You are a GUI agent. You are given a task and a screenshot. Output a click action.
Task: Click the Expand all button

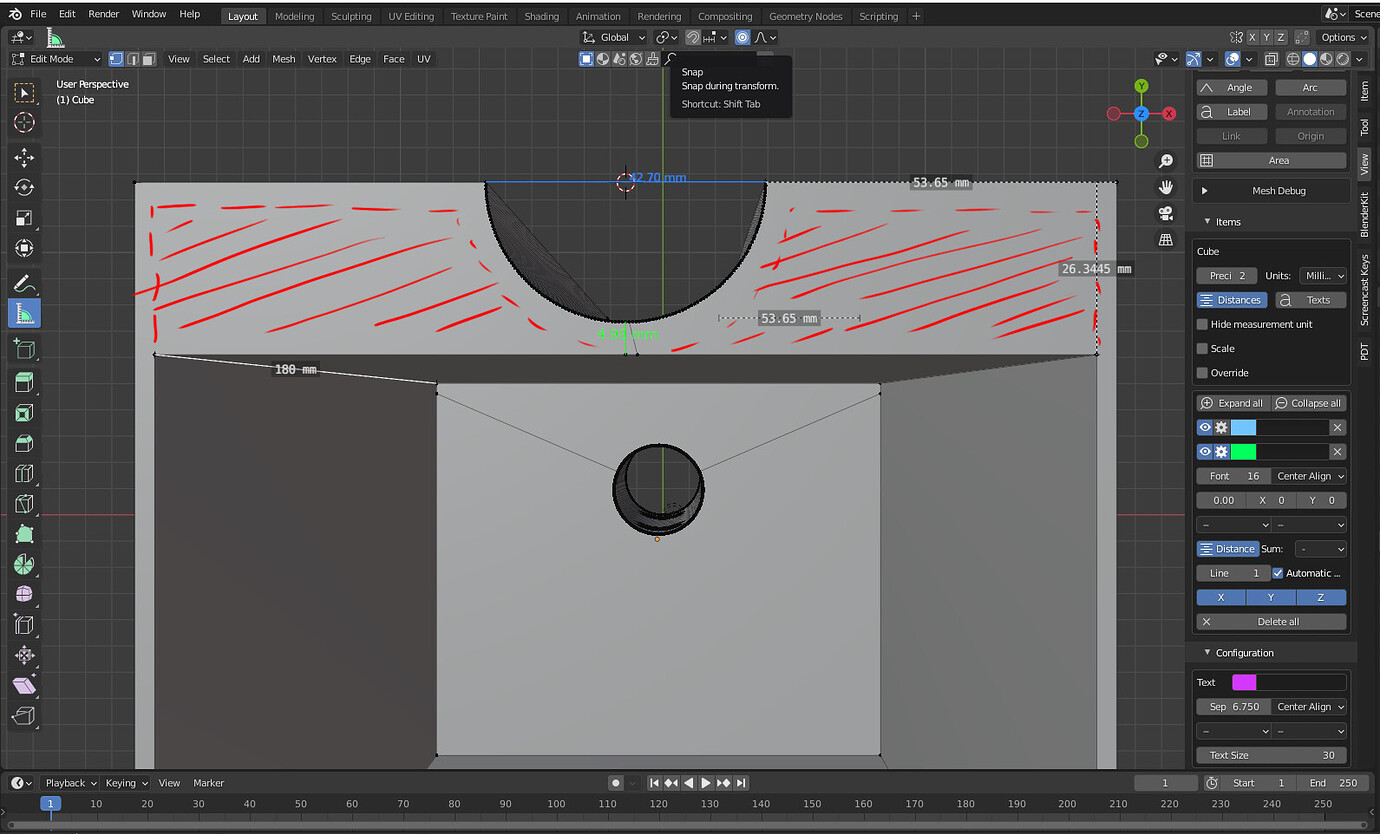pos(1233,403)
